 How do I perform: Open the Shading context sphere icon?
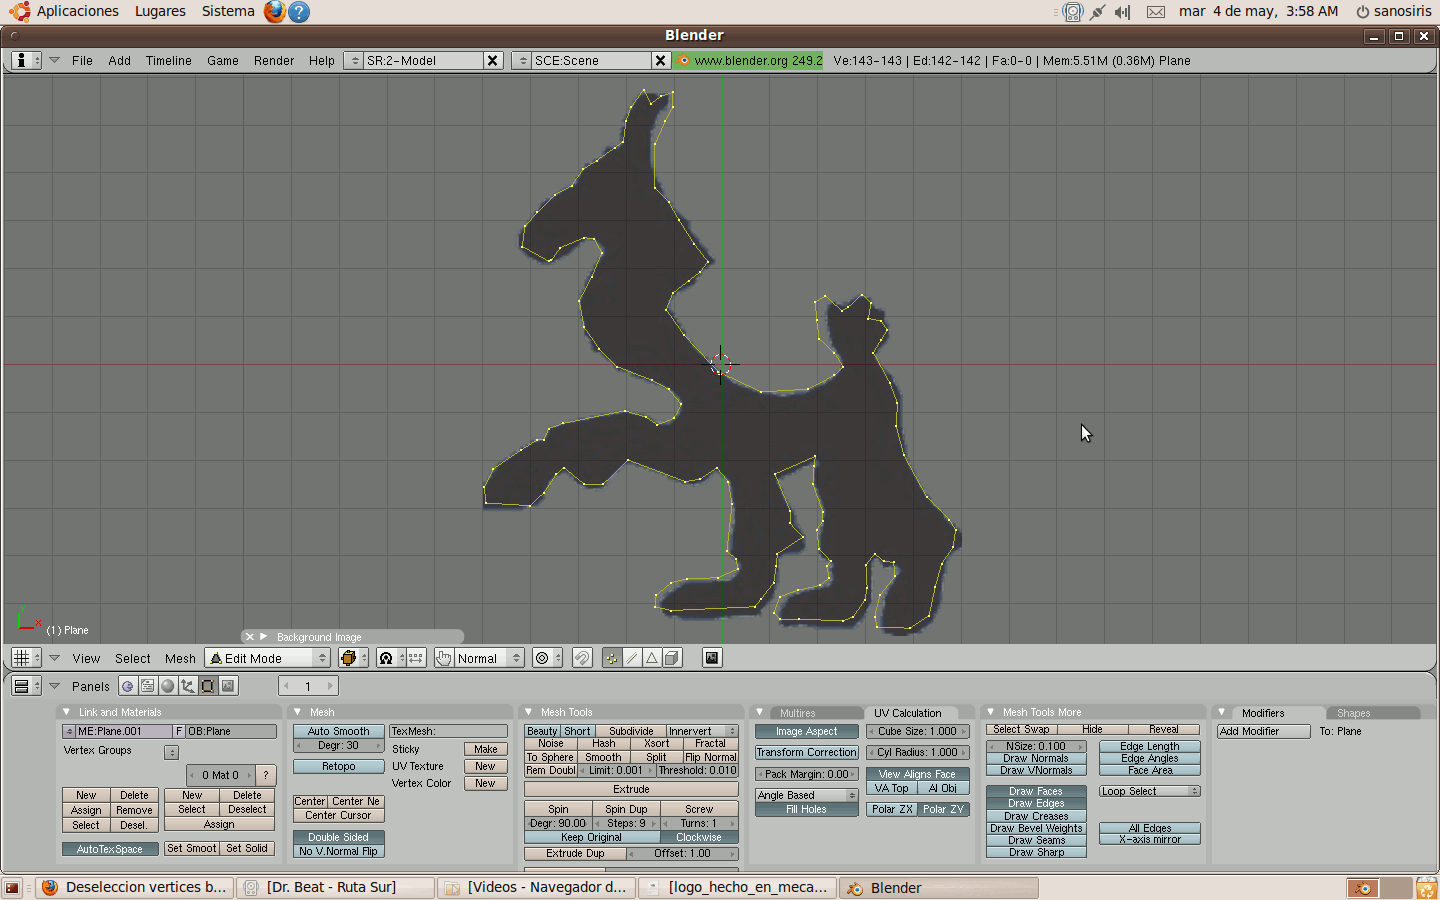pos(168,686)
